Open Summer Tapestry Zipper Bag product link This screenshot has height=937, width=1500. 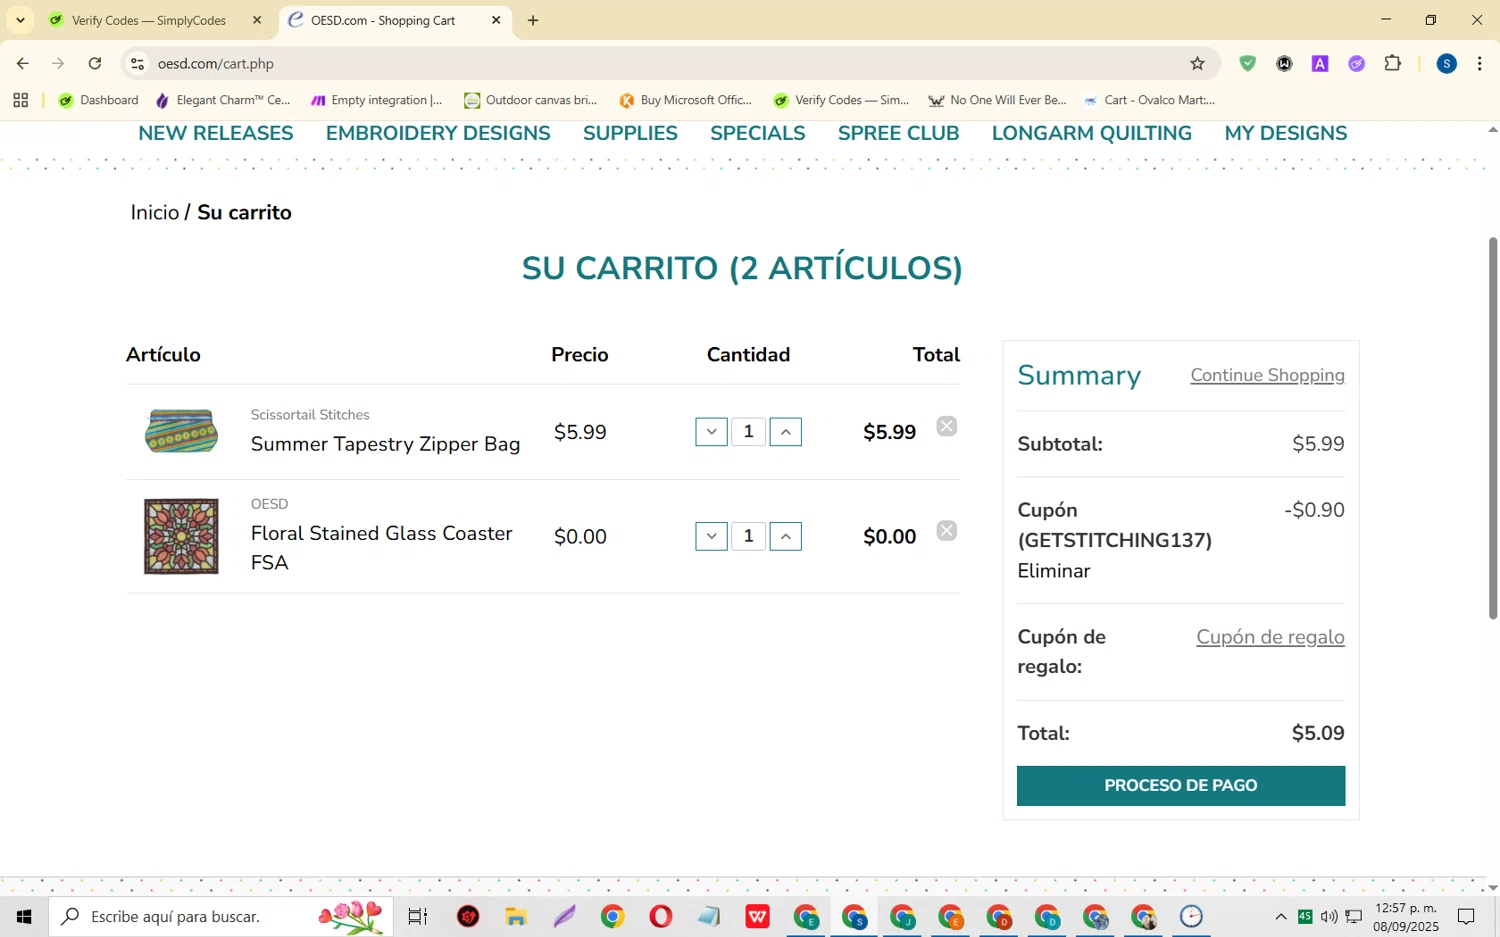385,444
